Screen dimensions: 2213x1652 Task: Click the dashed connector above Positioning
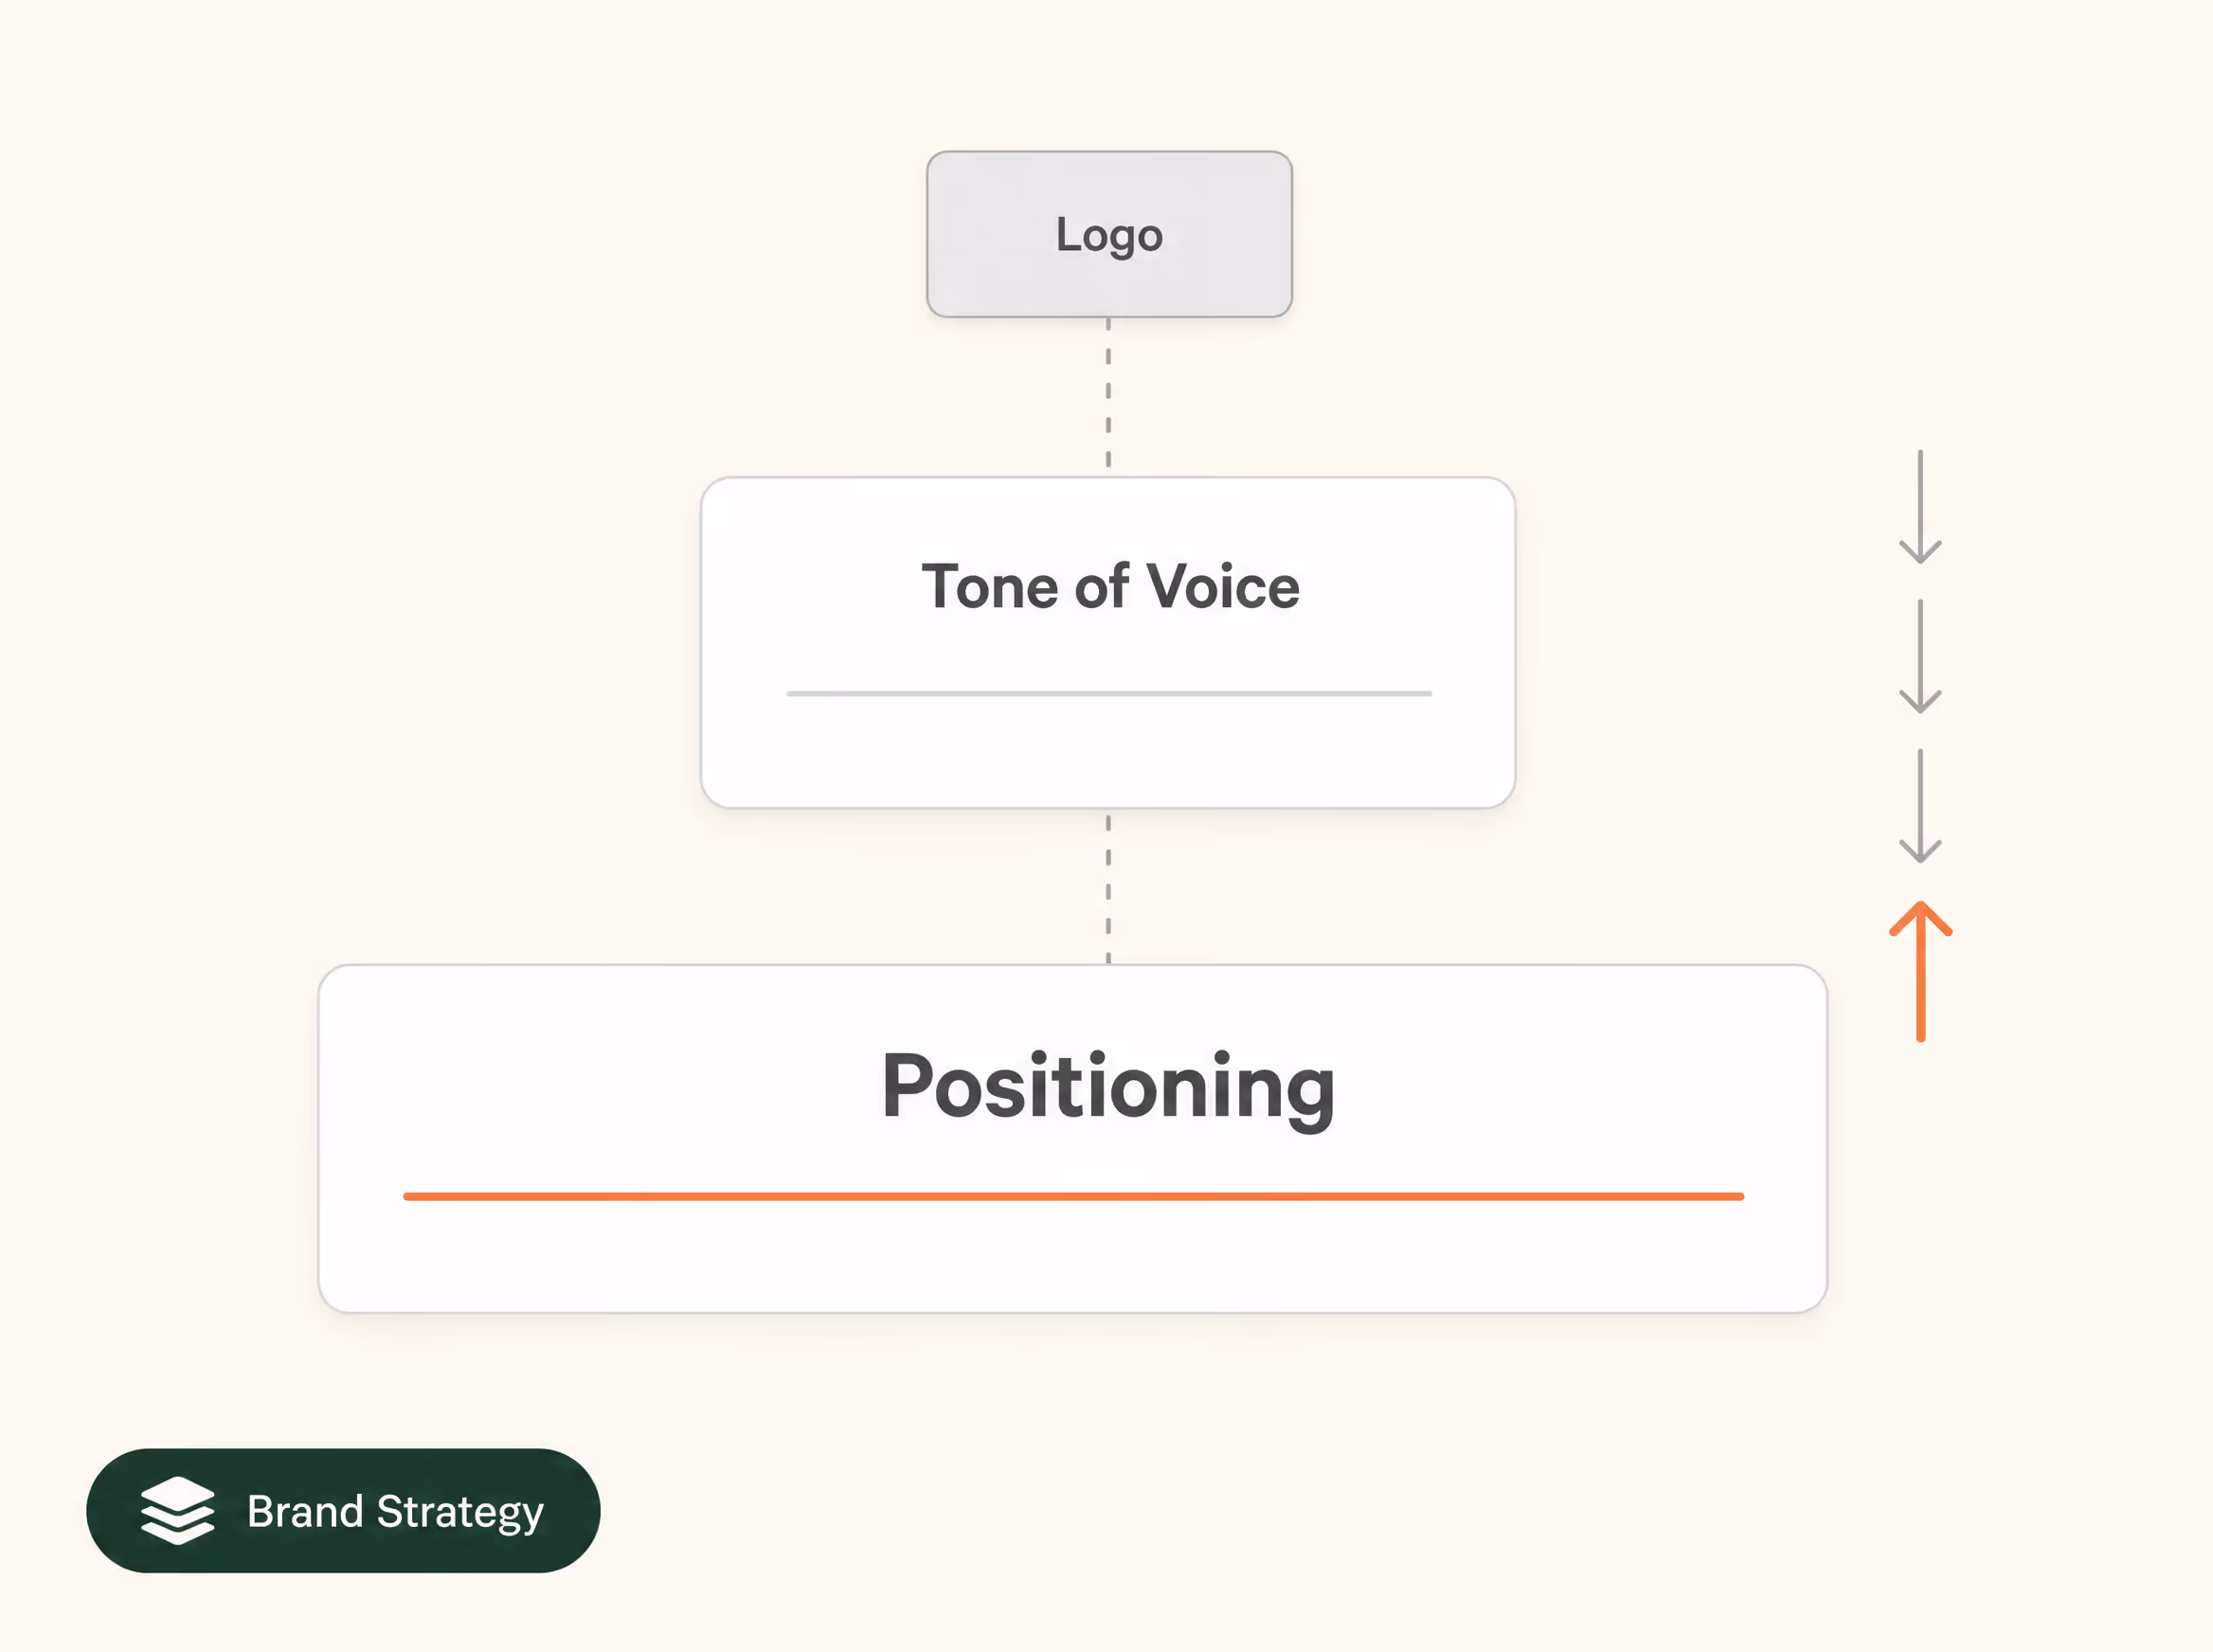tap(1108, 888)
